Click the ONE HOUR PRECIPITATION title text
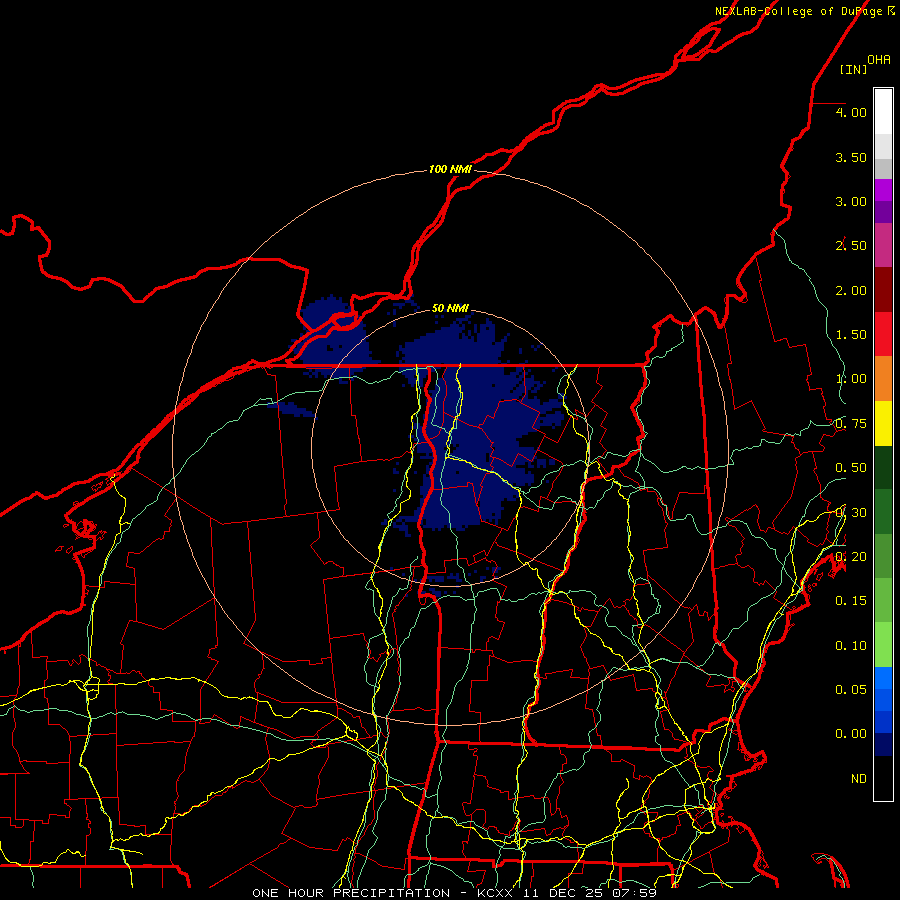 (x=351, y=893)
